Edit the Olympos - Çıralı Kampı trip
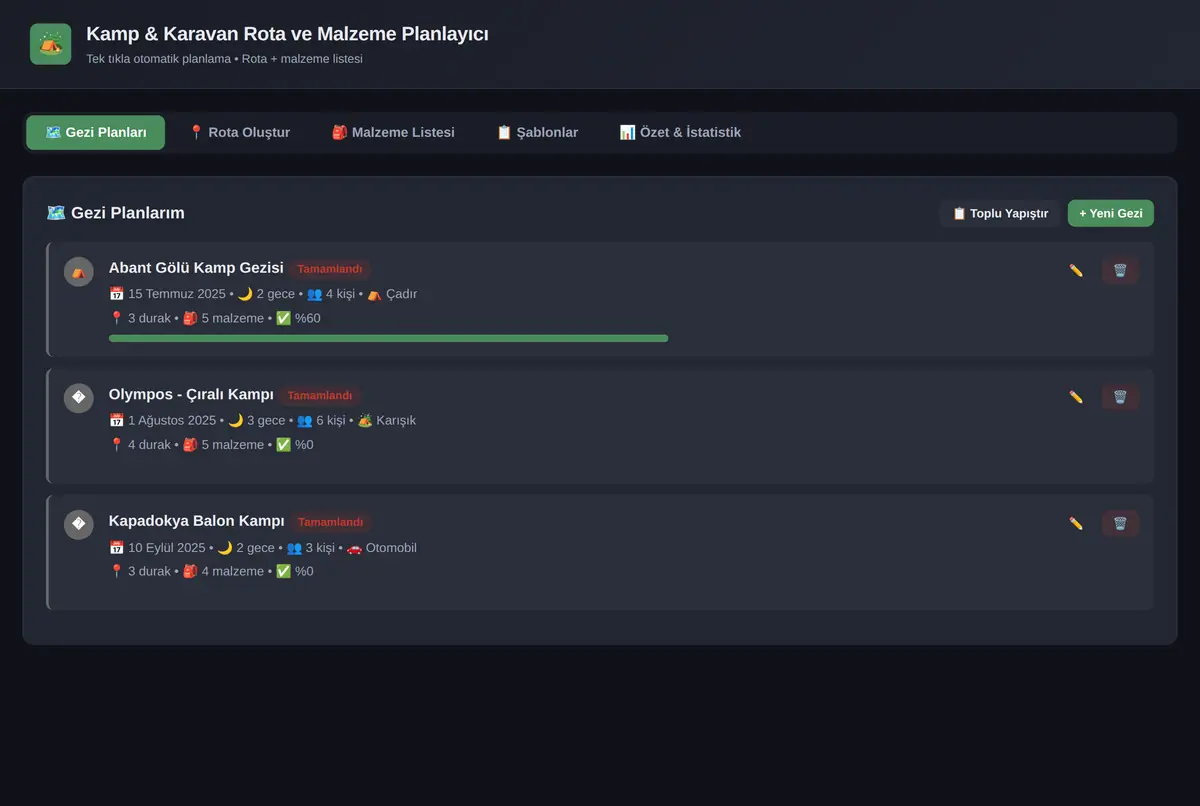Screen dimensions: 1200x806 coord(1076,397)
